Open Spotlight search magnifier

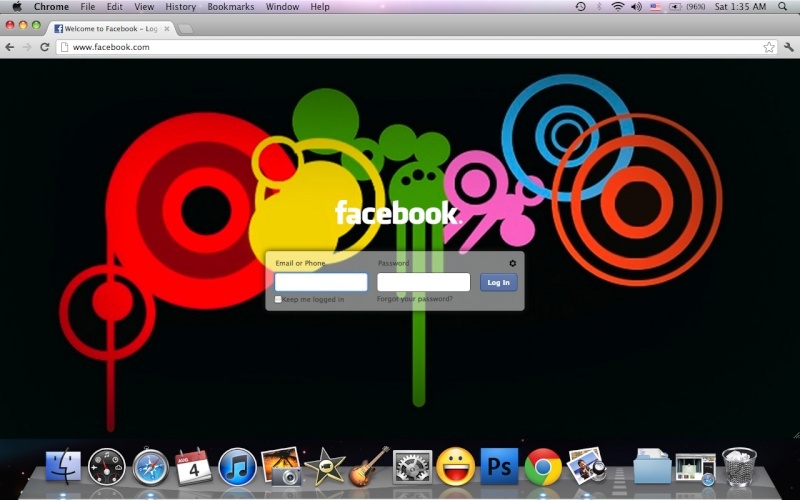click(783, 7)
